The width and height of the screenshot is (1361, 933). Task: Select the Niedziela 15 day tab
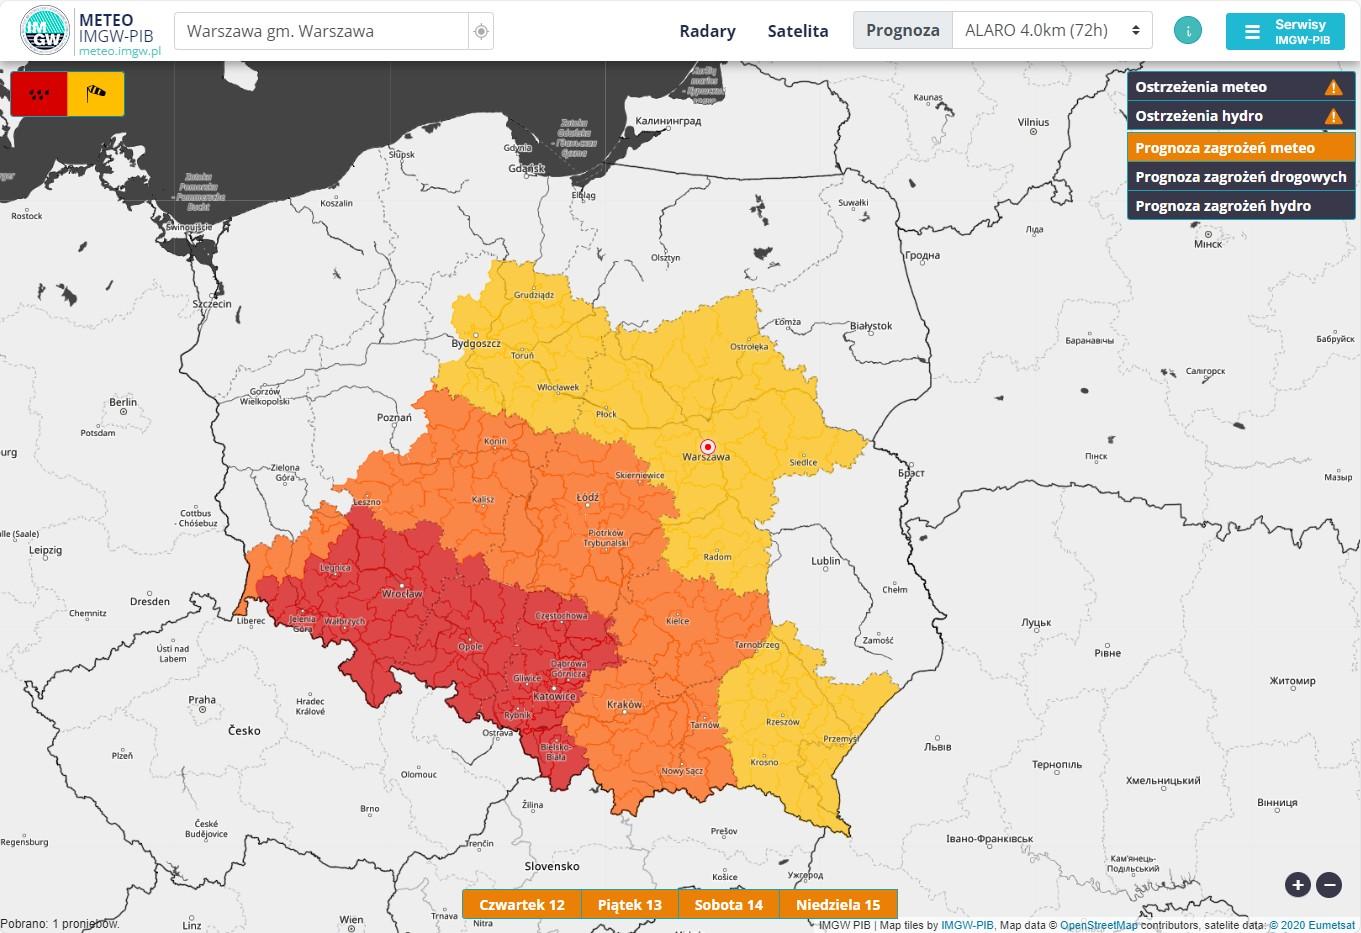838,905
